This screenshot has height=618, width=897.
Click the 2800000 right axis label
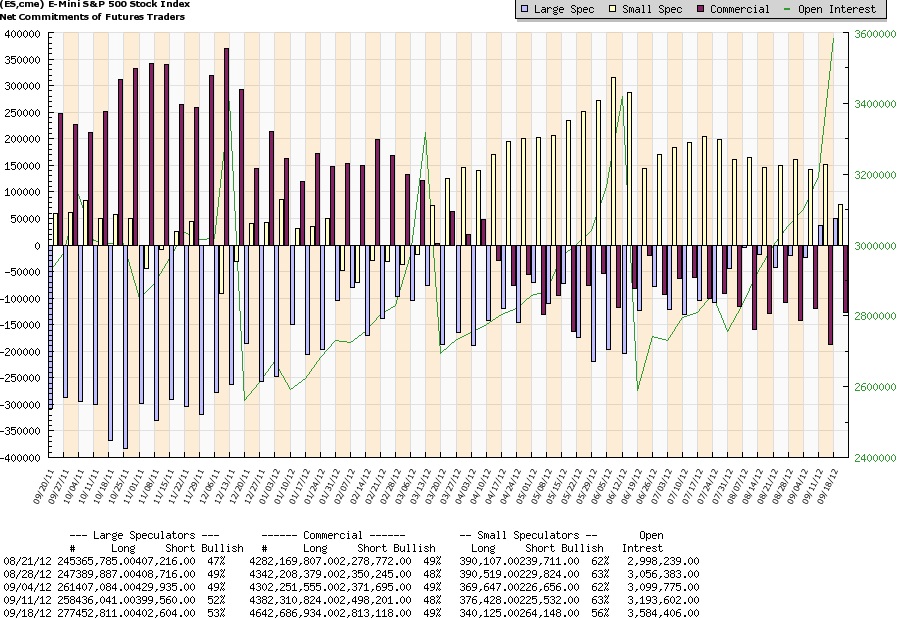[875, 316]
